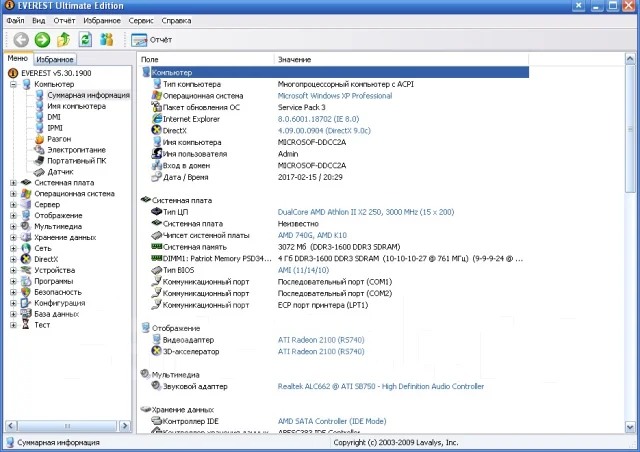Viewport: 640px width, 452px height.
Task: Click the Realtek ALC662 audio controller link
Action: tap(381, 386)
